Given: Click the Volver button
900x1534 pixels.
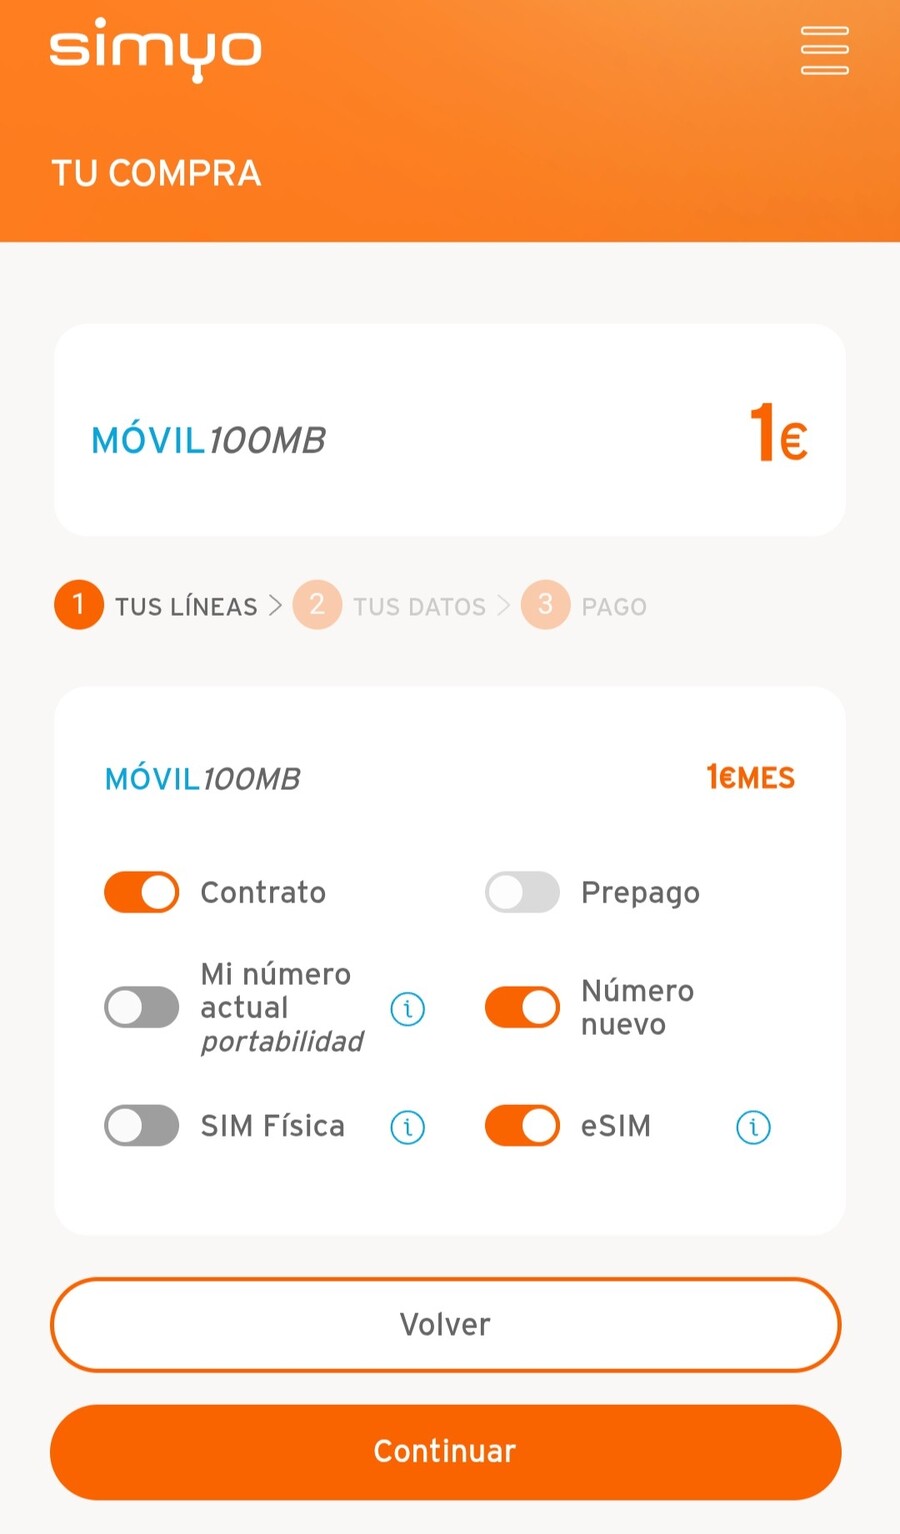Looking at the screenshot, I should point(445,1324).
